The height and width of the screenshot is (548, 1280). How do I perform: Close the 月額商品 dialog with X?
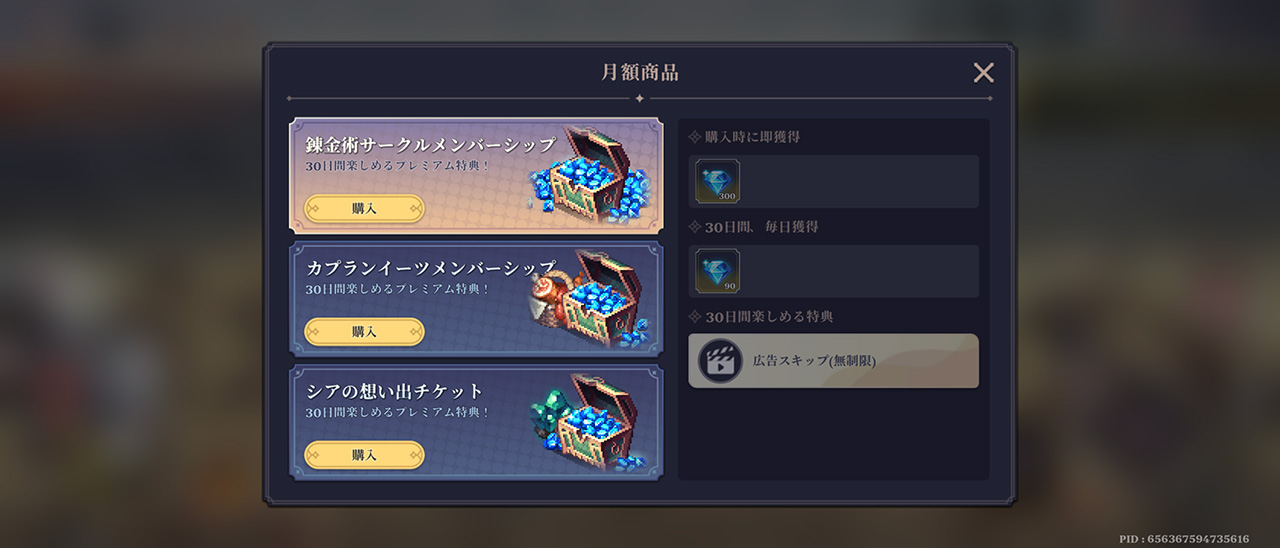coord(984,72)
